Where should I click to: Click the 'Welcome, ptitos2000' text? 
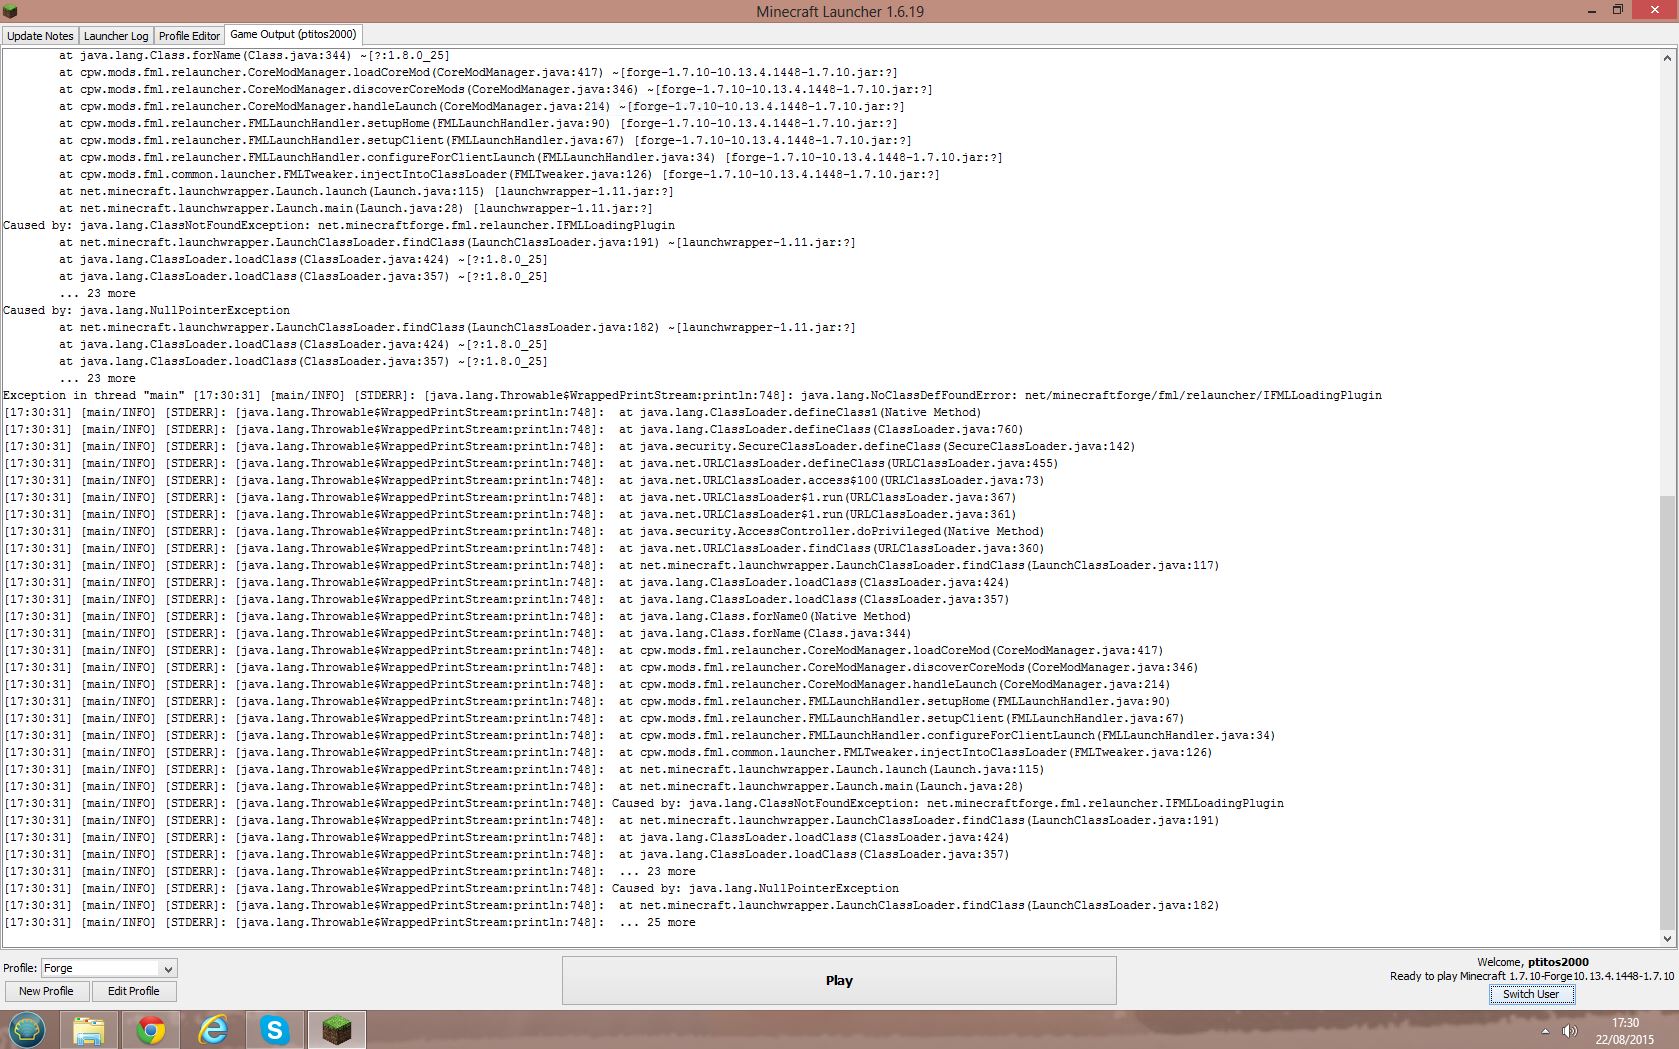[1532, 962]
